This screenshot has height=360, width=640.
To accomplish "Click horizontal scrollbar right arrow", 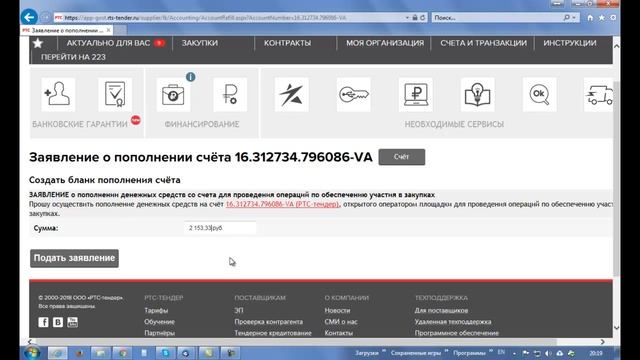I will pos(602,342).
